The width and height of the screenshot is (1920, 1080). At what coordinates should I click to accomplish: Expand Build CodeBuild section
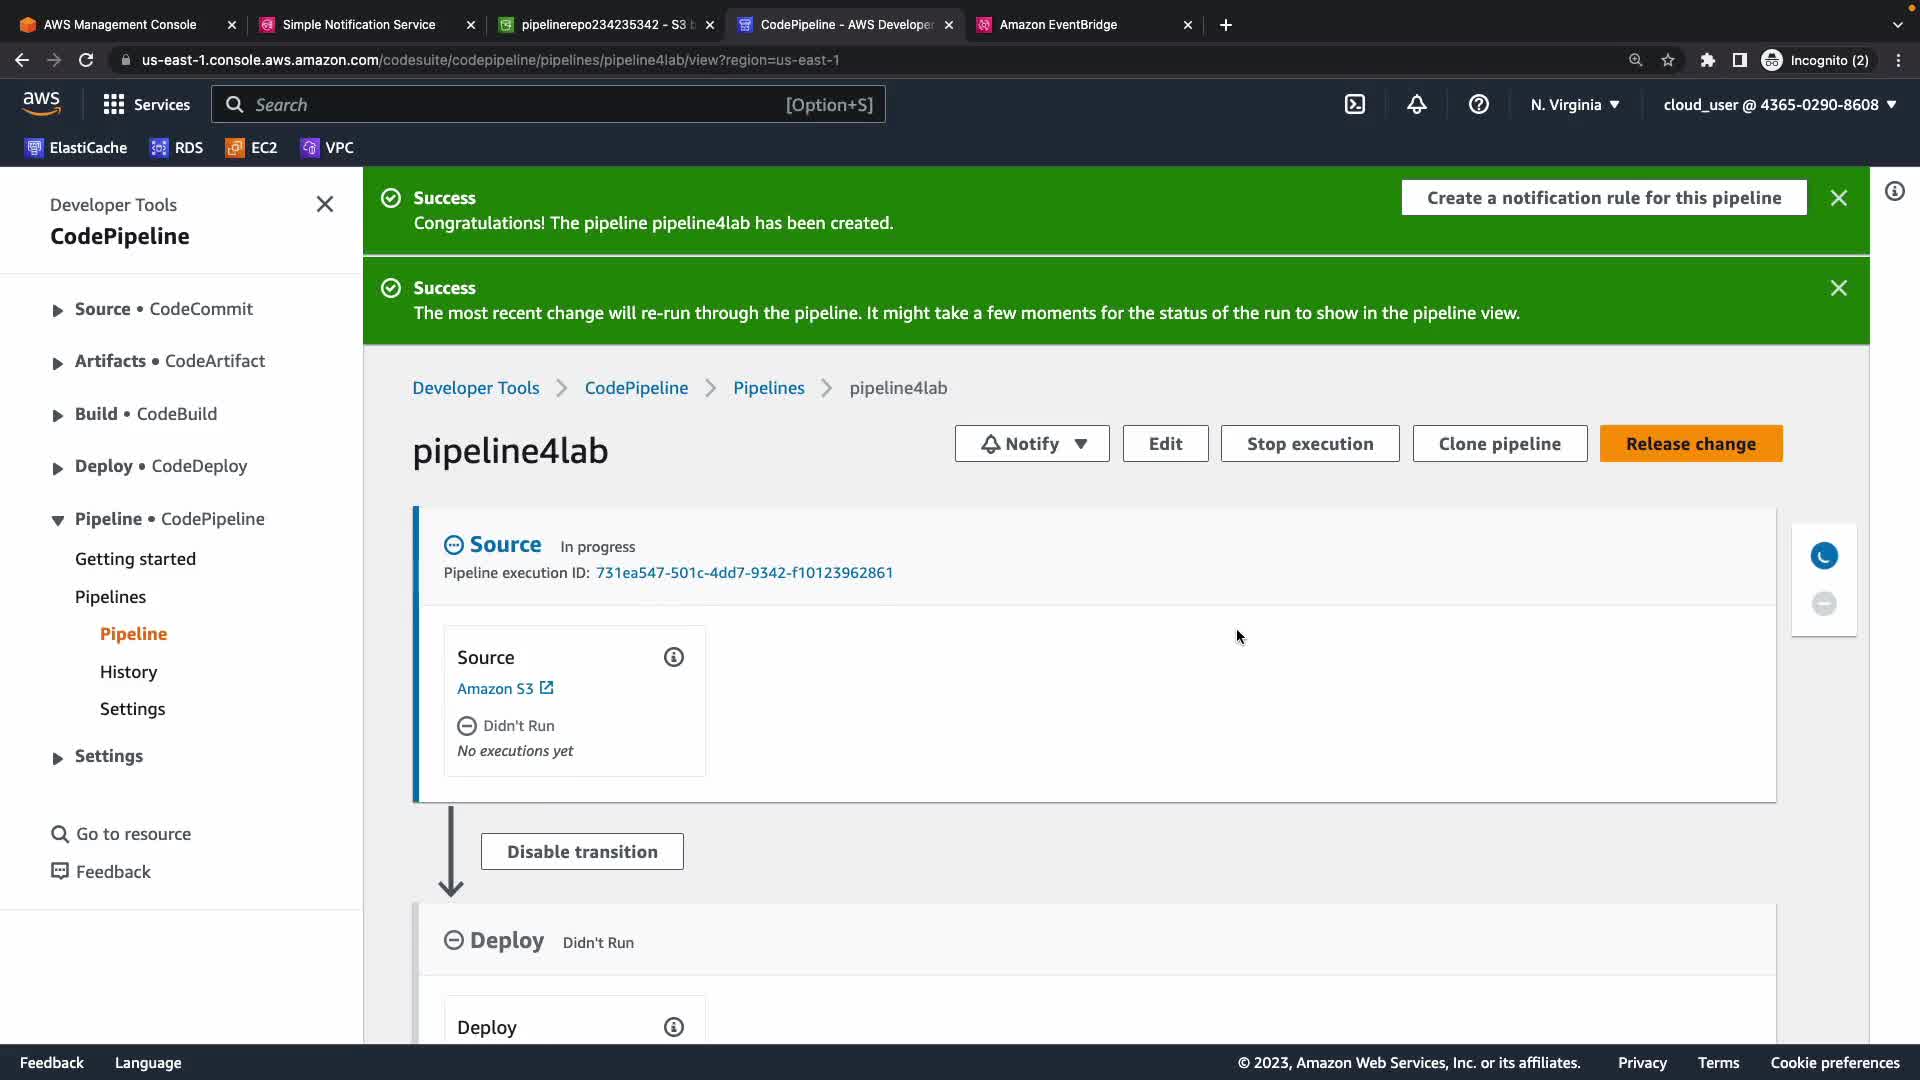(x=58, y=415)
